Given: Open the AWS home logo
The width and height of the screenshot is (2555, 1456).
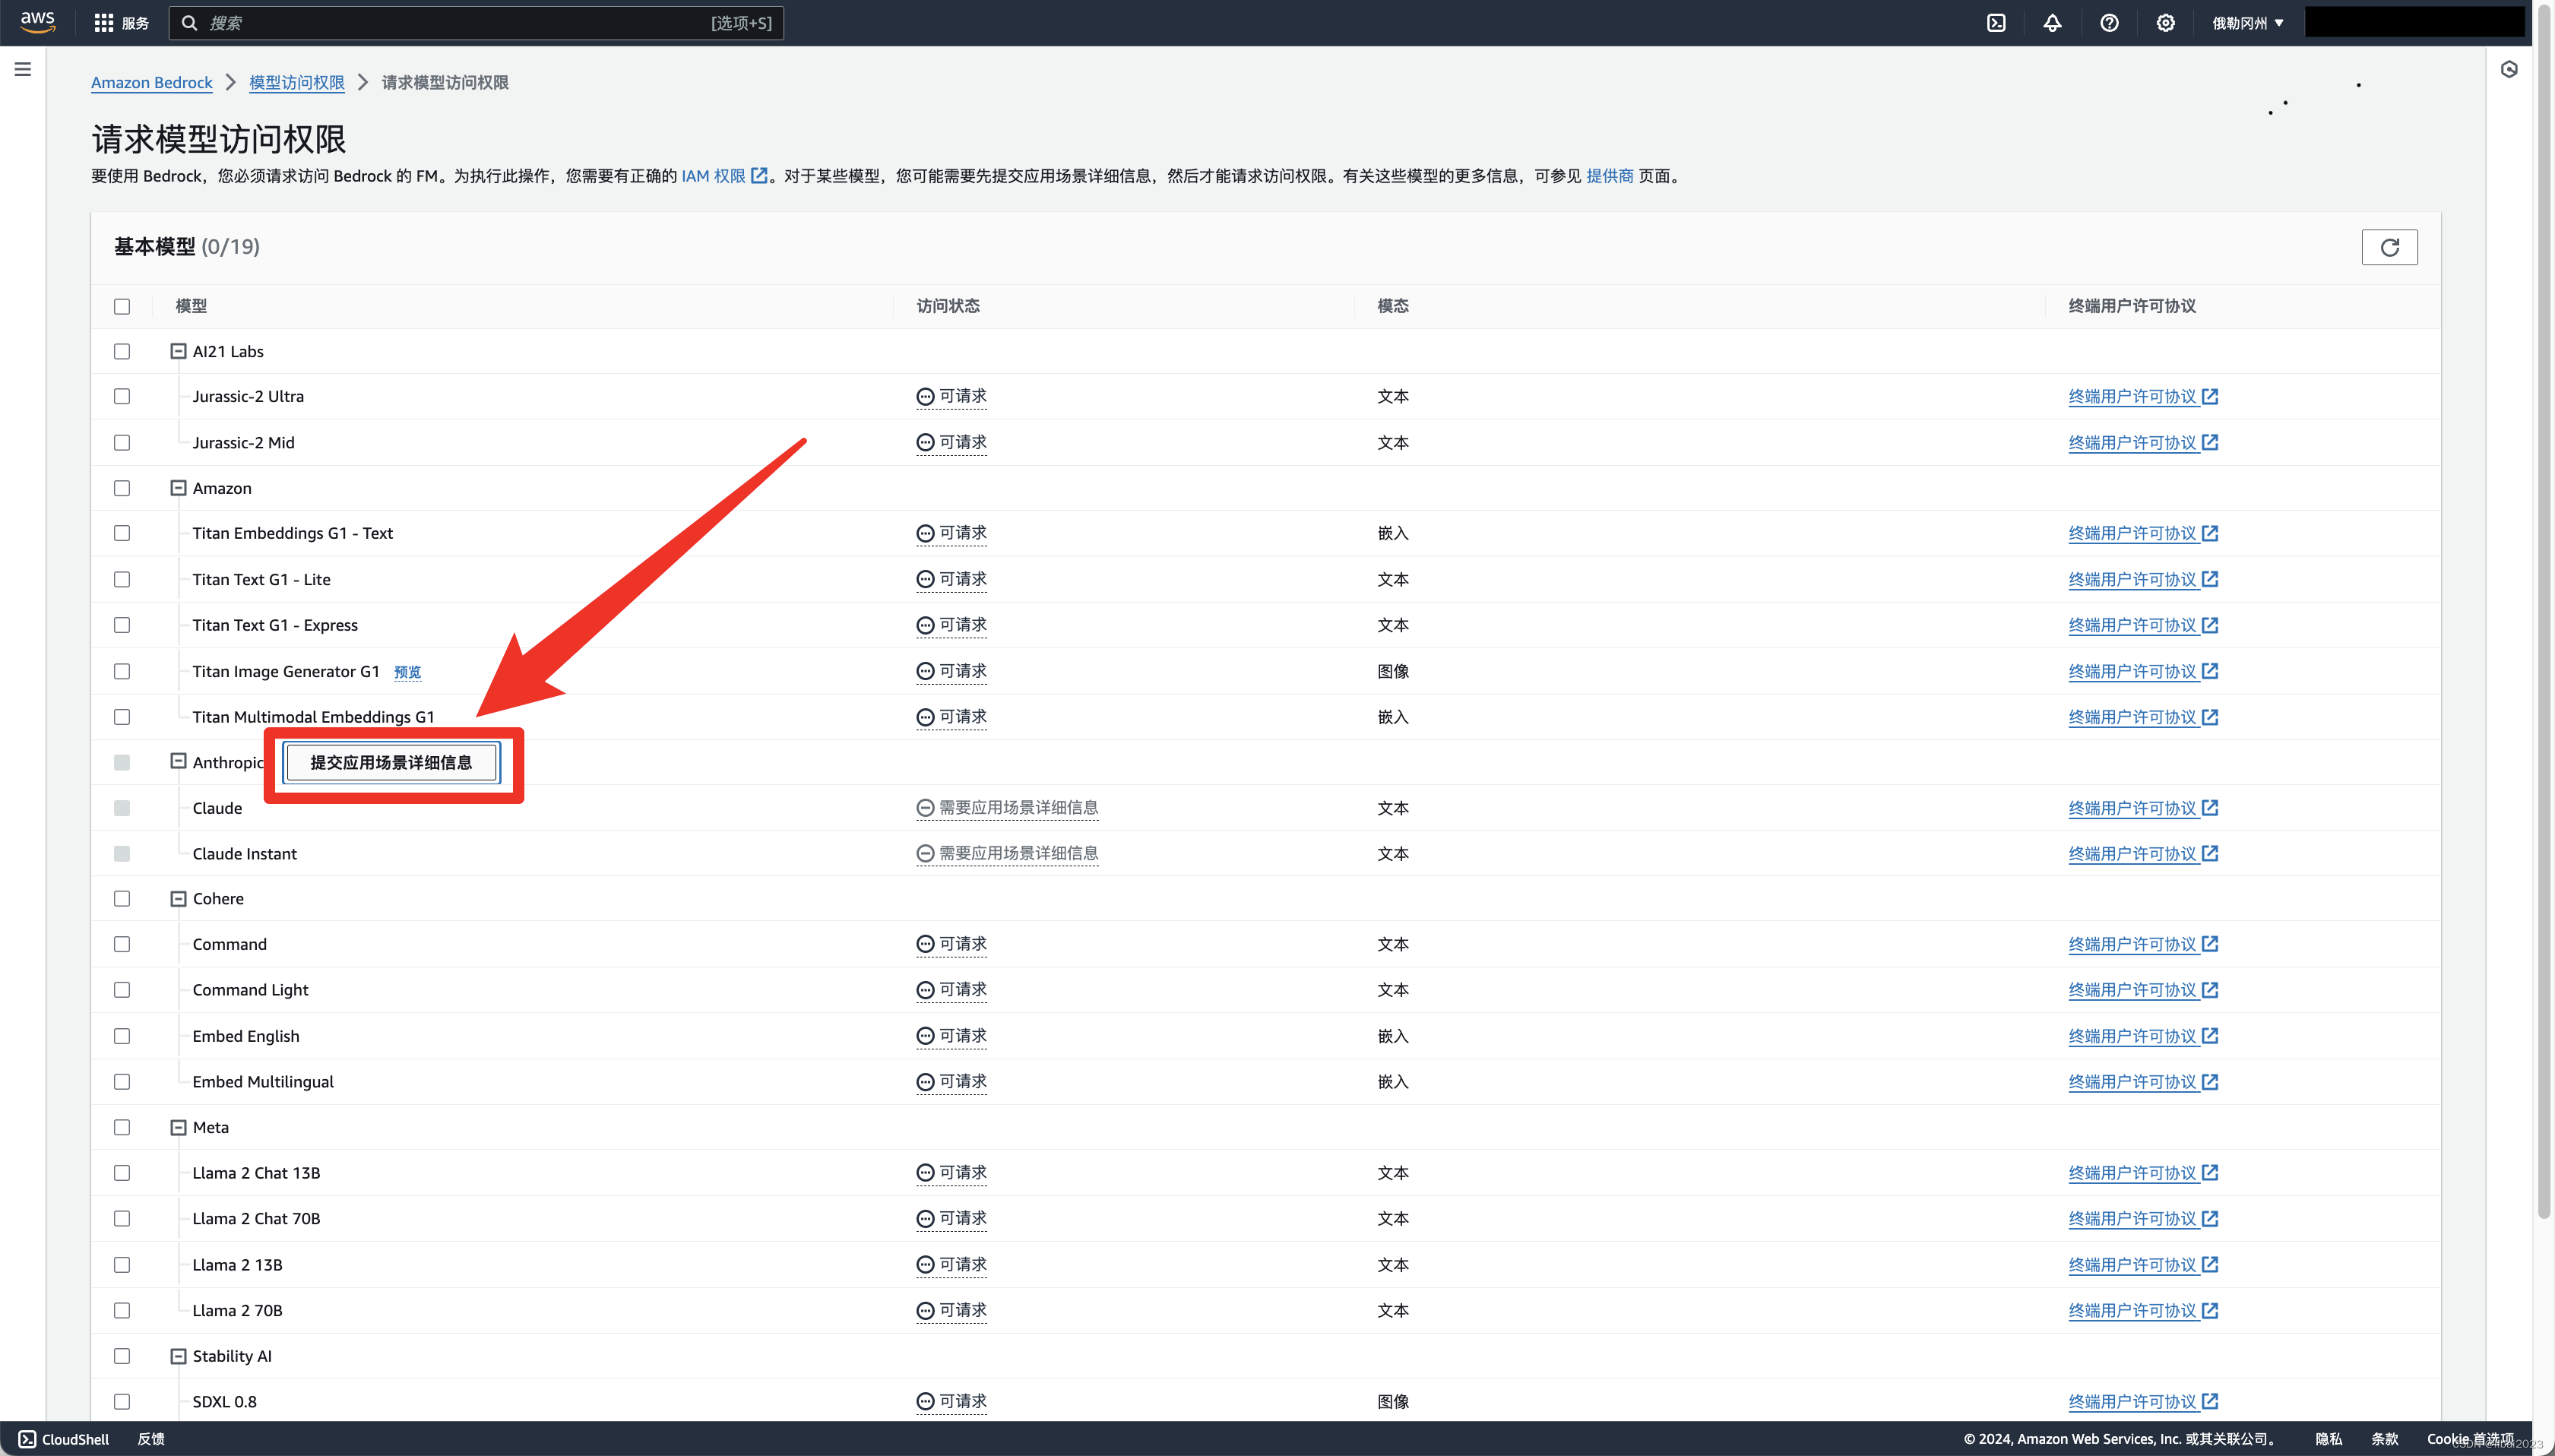Looking at the screenshot, I should 37,22.
